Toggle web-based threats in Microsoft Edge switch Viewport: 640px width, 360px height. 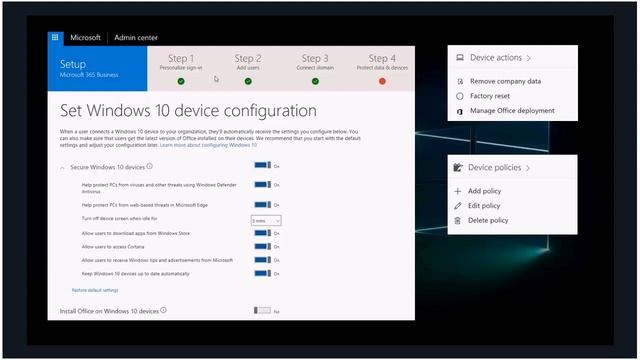point(262,204)
